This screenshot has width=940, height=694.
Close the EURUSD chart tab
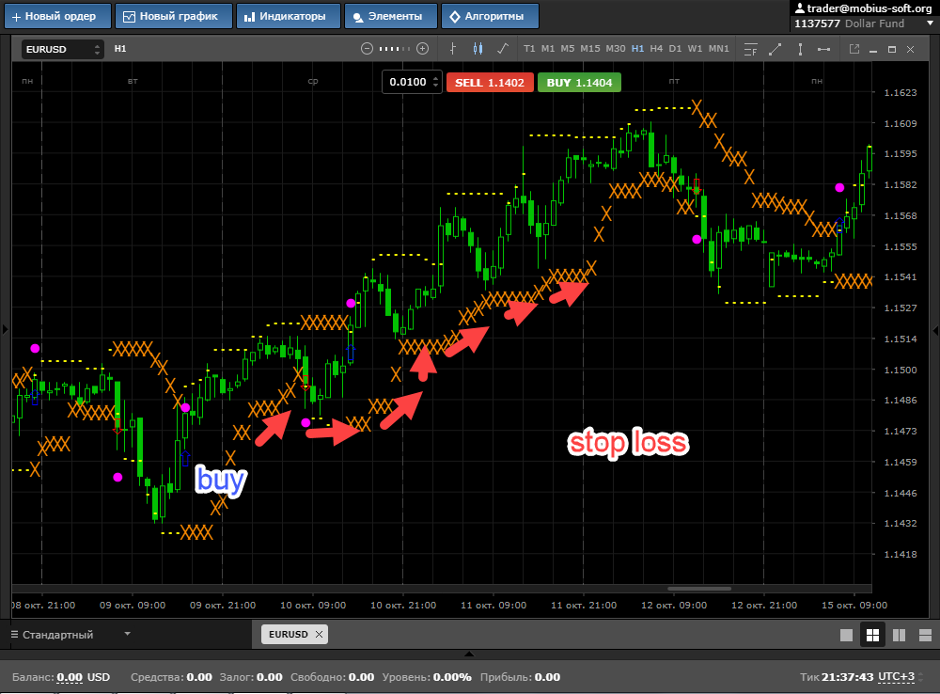[319, 634]
